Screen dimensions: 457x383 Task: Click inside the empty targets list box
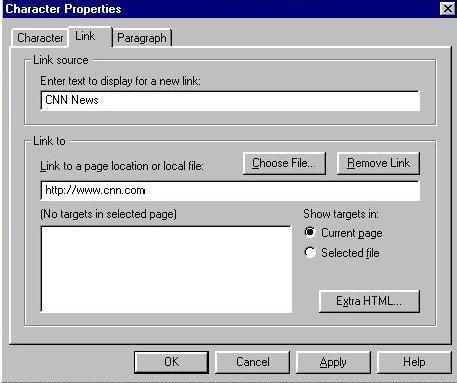pos(166,269)
